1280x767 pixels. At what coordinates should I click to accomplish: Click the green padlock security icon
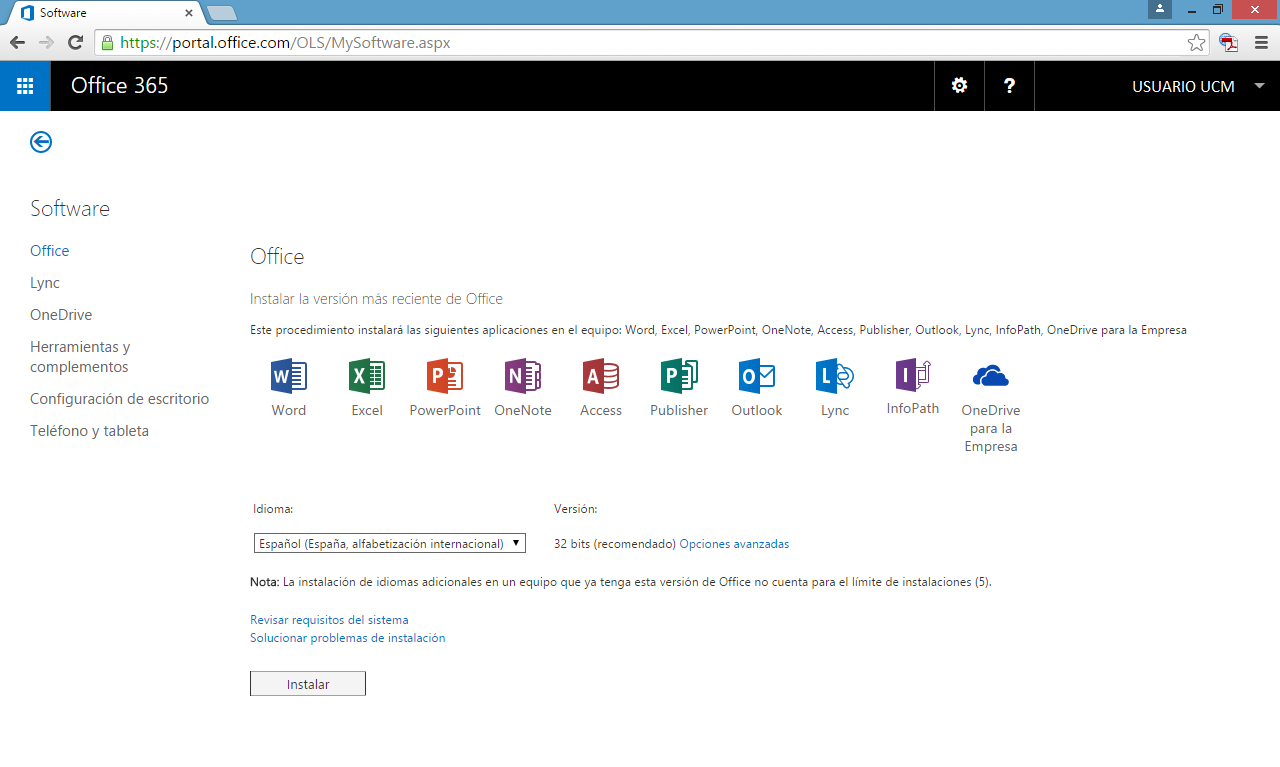[x=107, y=43]
